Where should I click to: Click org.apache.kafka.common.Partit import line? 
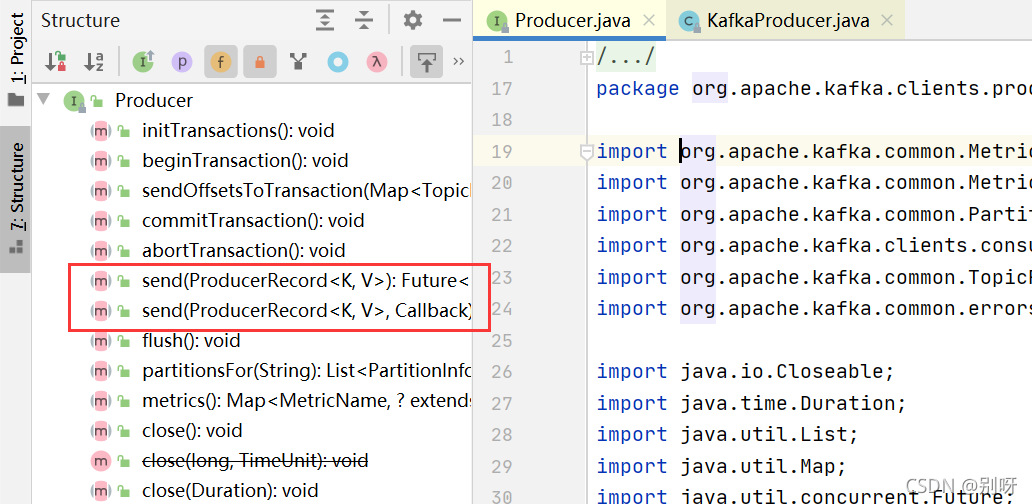pyautogui.click(x=814, y=214)
